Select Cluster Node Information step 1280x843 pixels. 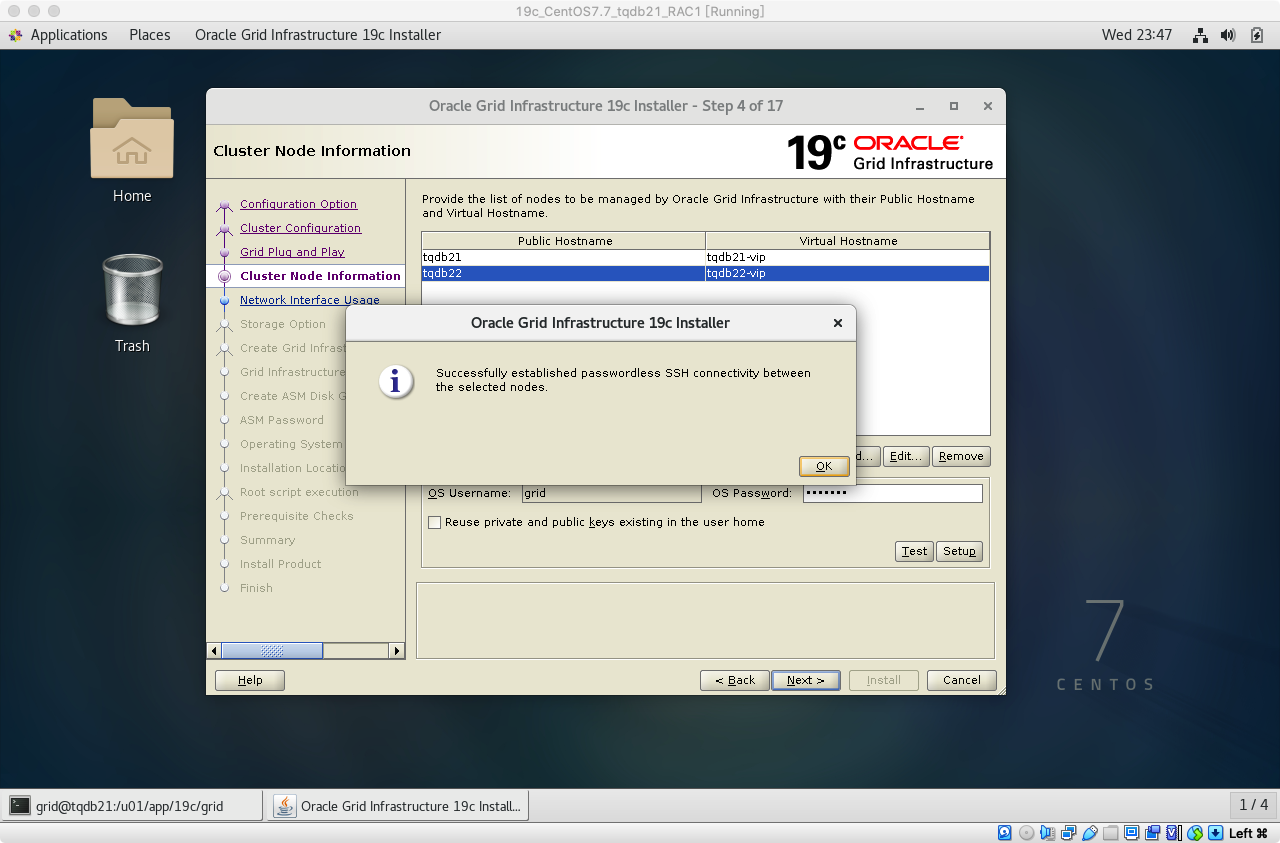(320, 276)
